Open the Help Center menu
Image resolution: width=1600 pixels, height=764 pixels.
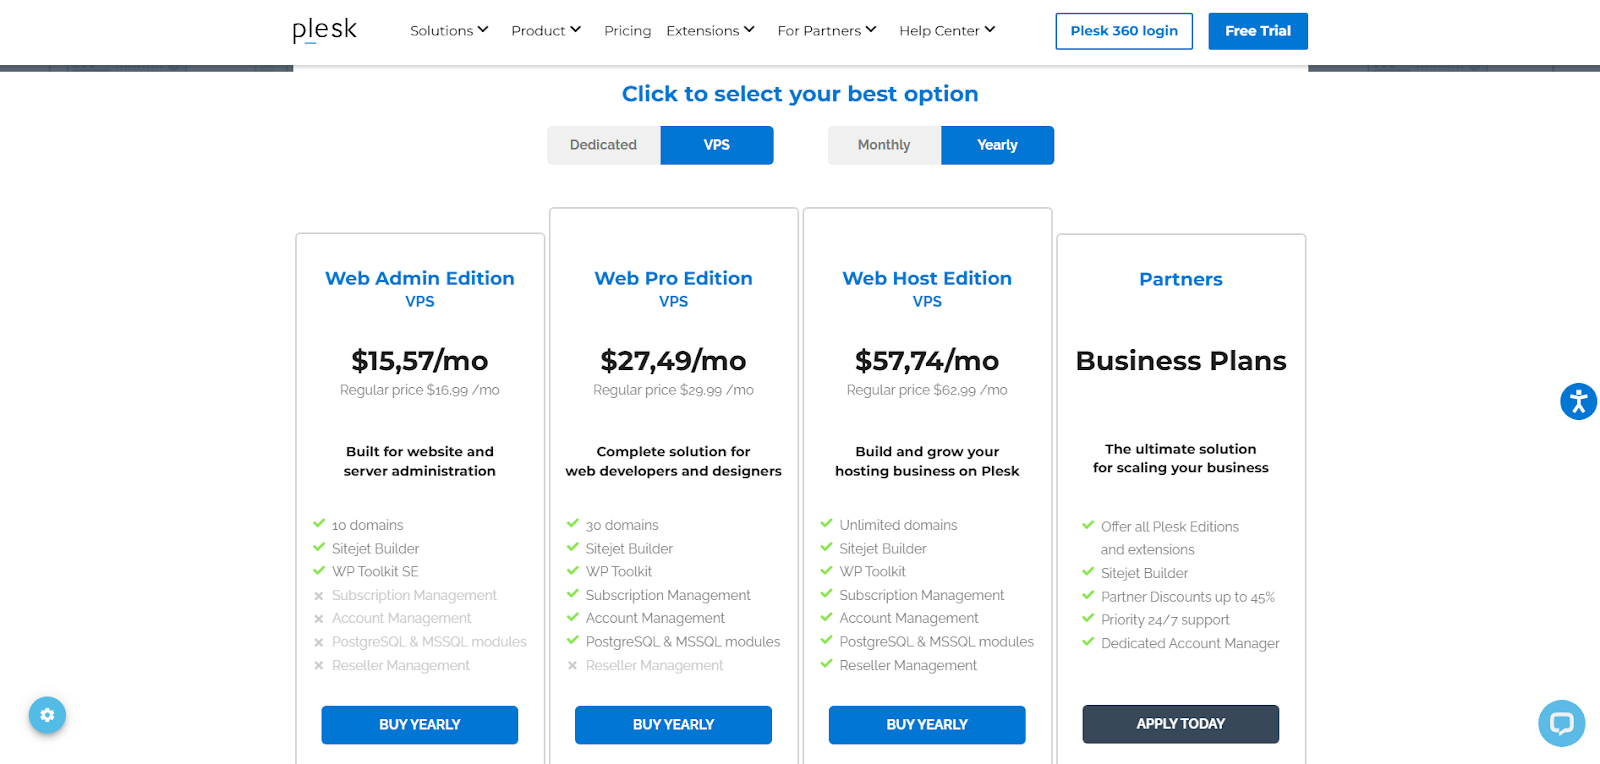(x=946, y=31)
